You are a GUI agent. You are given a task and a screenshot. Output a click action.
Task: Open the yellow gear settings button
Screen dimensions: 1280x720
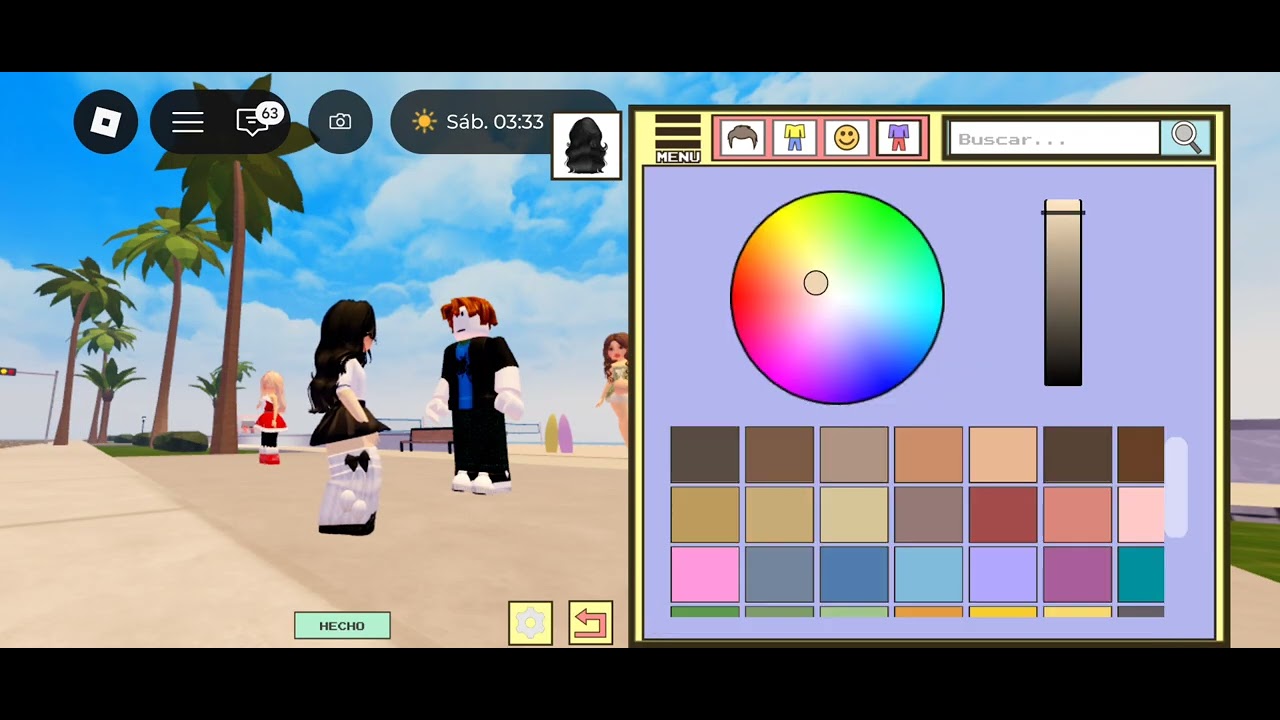point(530,623)
